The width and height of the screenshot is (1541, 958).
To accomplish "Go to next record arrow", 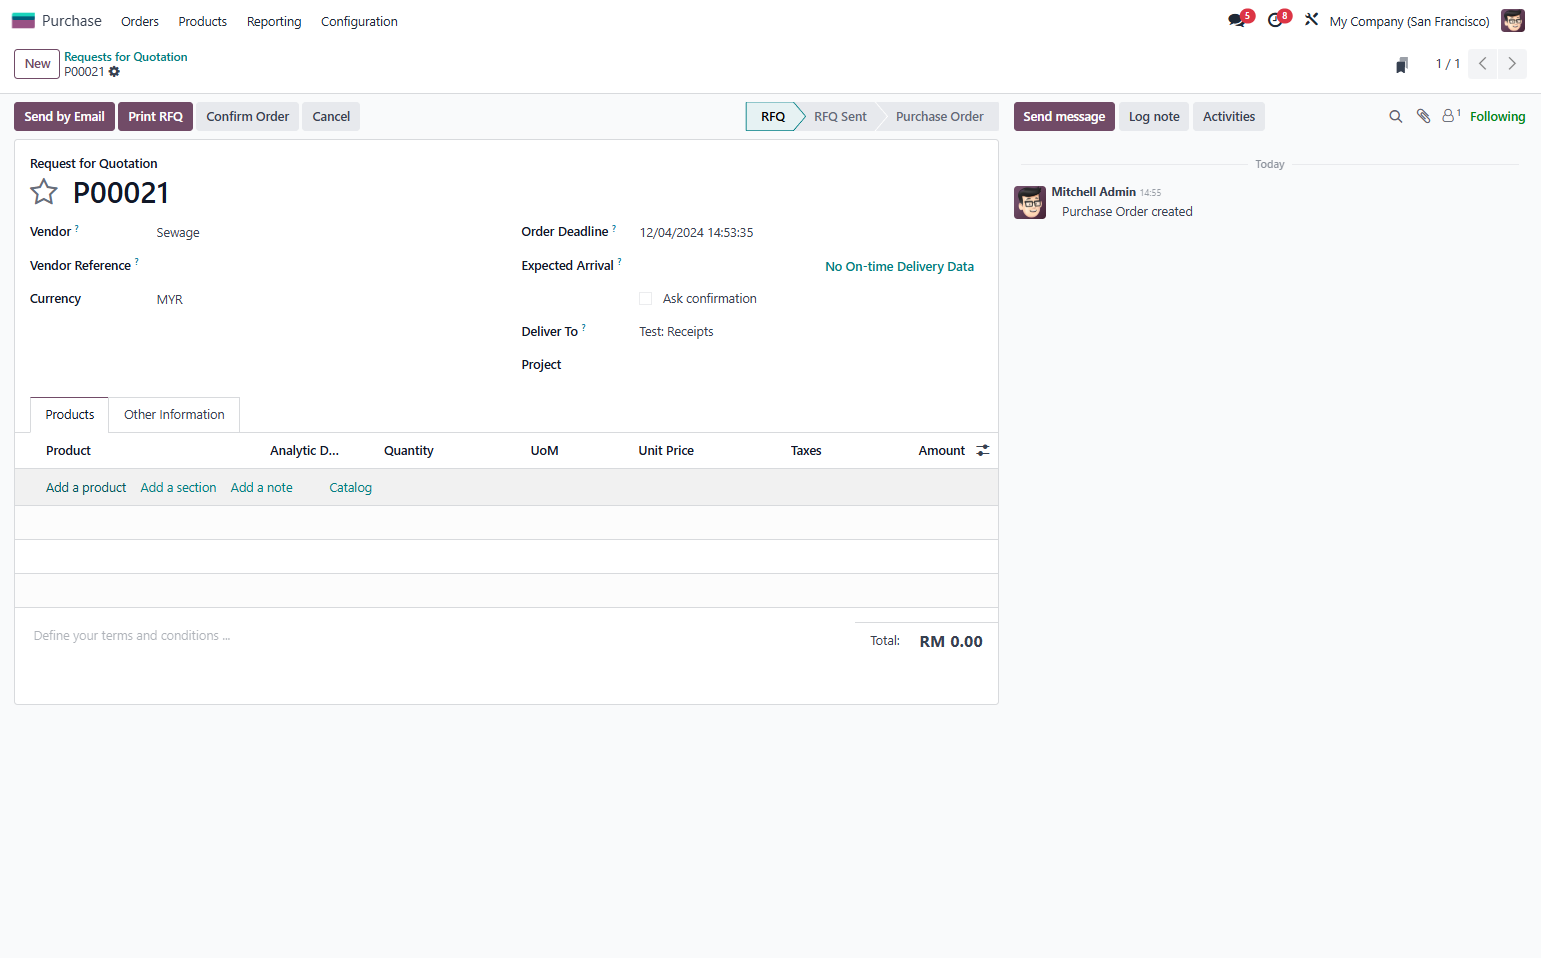I will click(x=1512, y=64).
